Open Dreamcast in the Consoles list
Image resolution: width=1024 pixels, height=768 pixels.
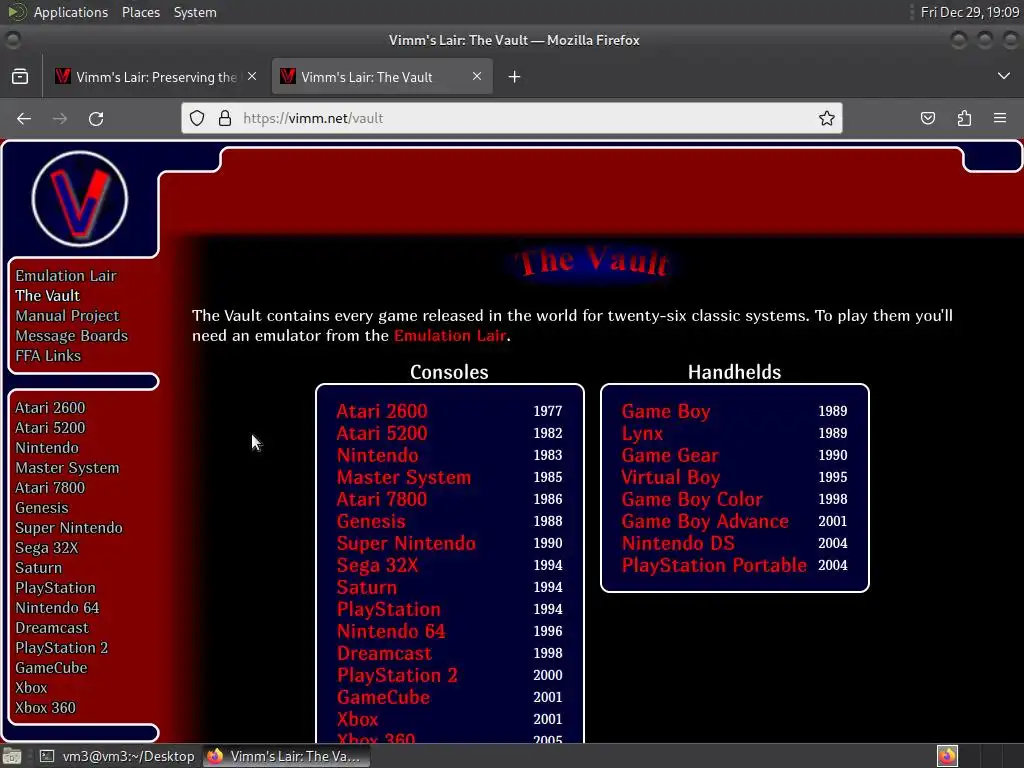(385, 653)
